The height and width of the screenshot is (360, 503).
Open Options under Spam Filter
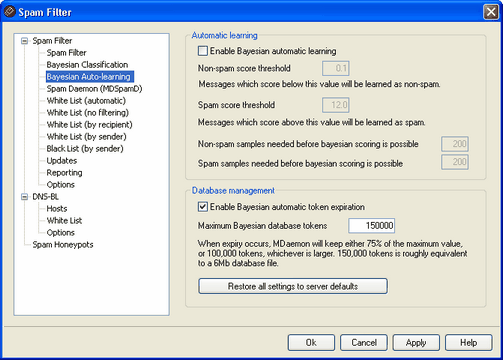click(x=61, y=185)
